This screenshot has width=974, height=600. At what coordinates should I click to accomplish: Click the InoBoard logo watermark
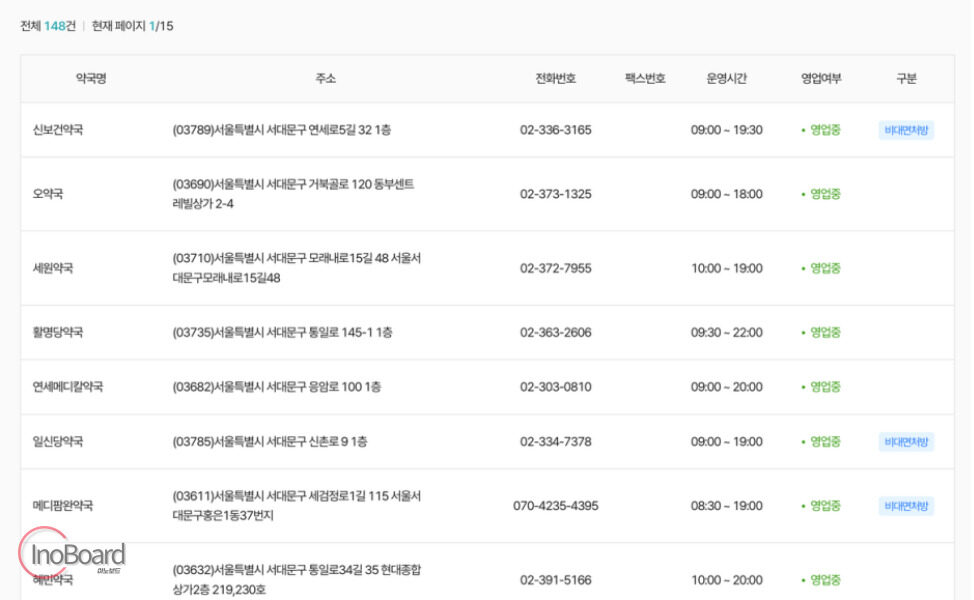click(x=73, y=553)
